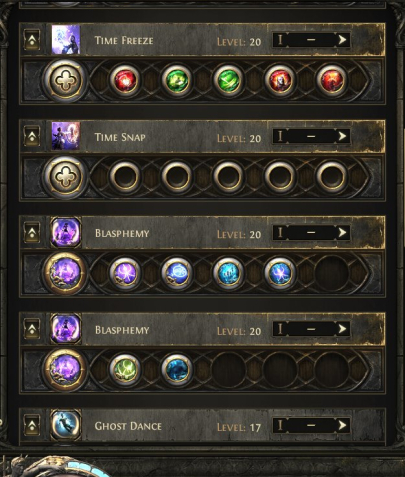Click the clover support button under Time Freeze
This screenshot has height=477, width=405.
point(65,80)
